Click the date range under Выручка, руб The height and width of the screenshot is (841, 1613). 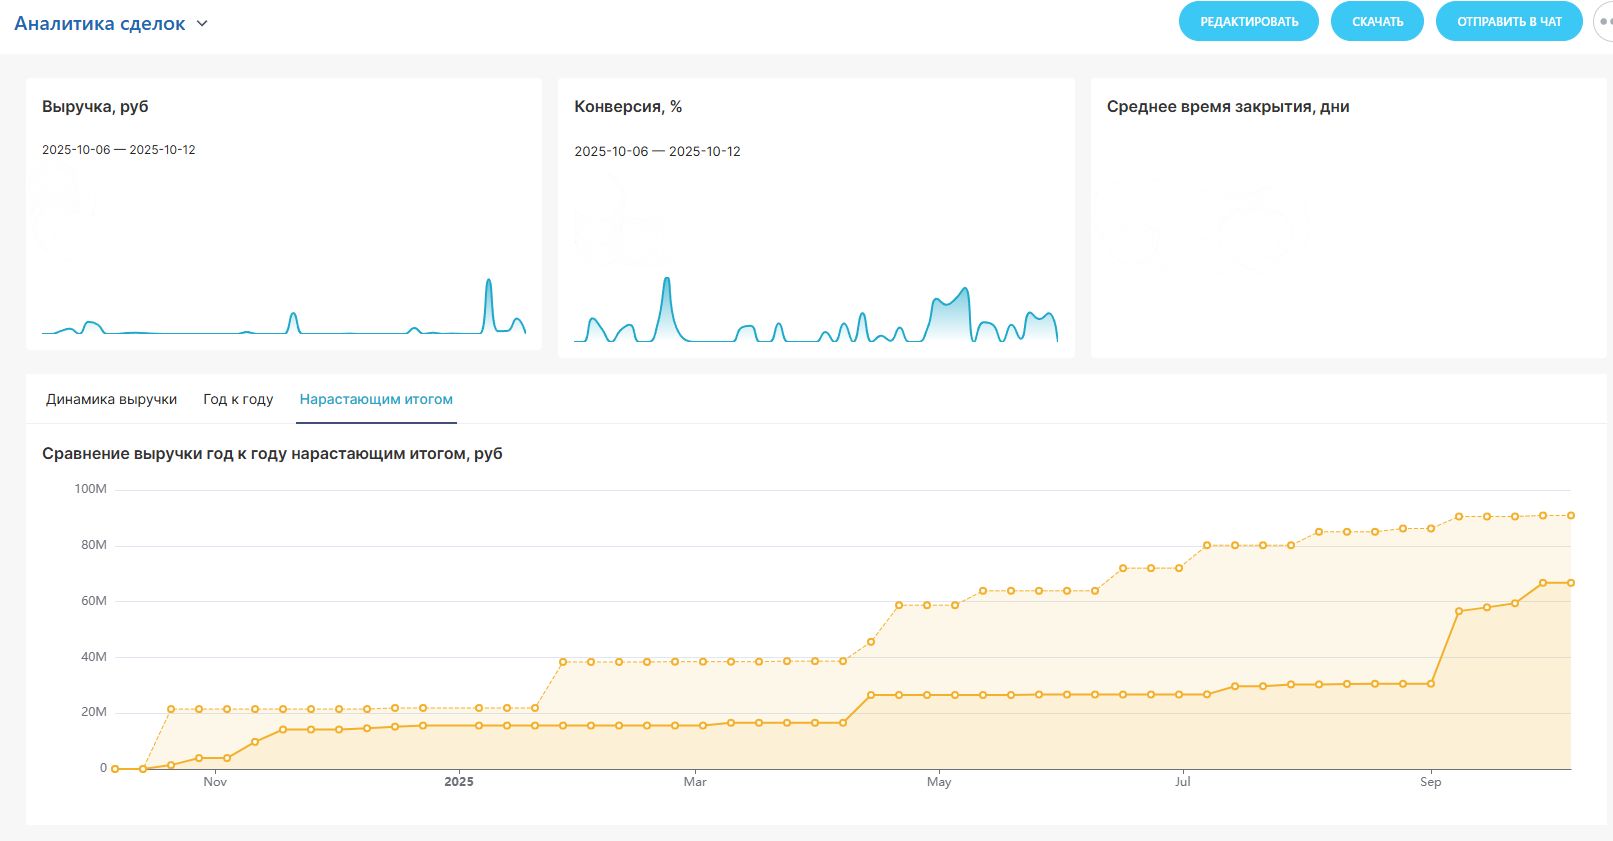[x=119, y=150]
